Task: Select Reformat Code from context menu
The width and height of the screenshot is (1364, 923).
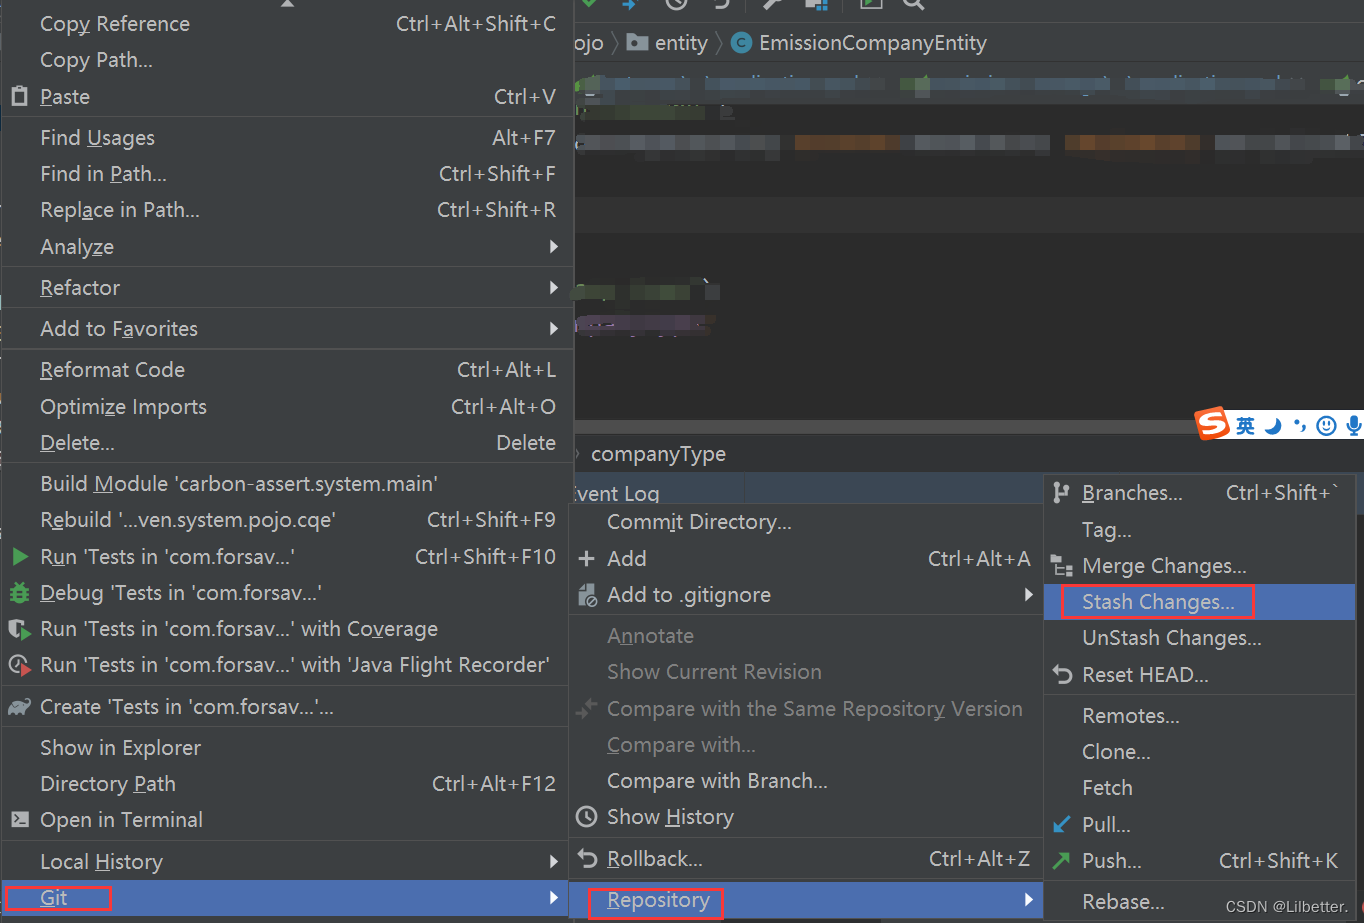Action: [112, 369]
